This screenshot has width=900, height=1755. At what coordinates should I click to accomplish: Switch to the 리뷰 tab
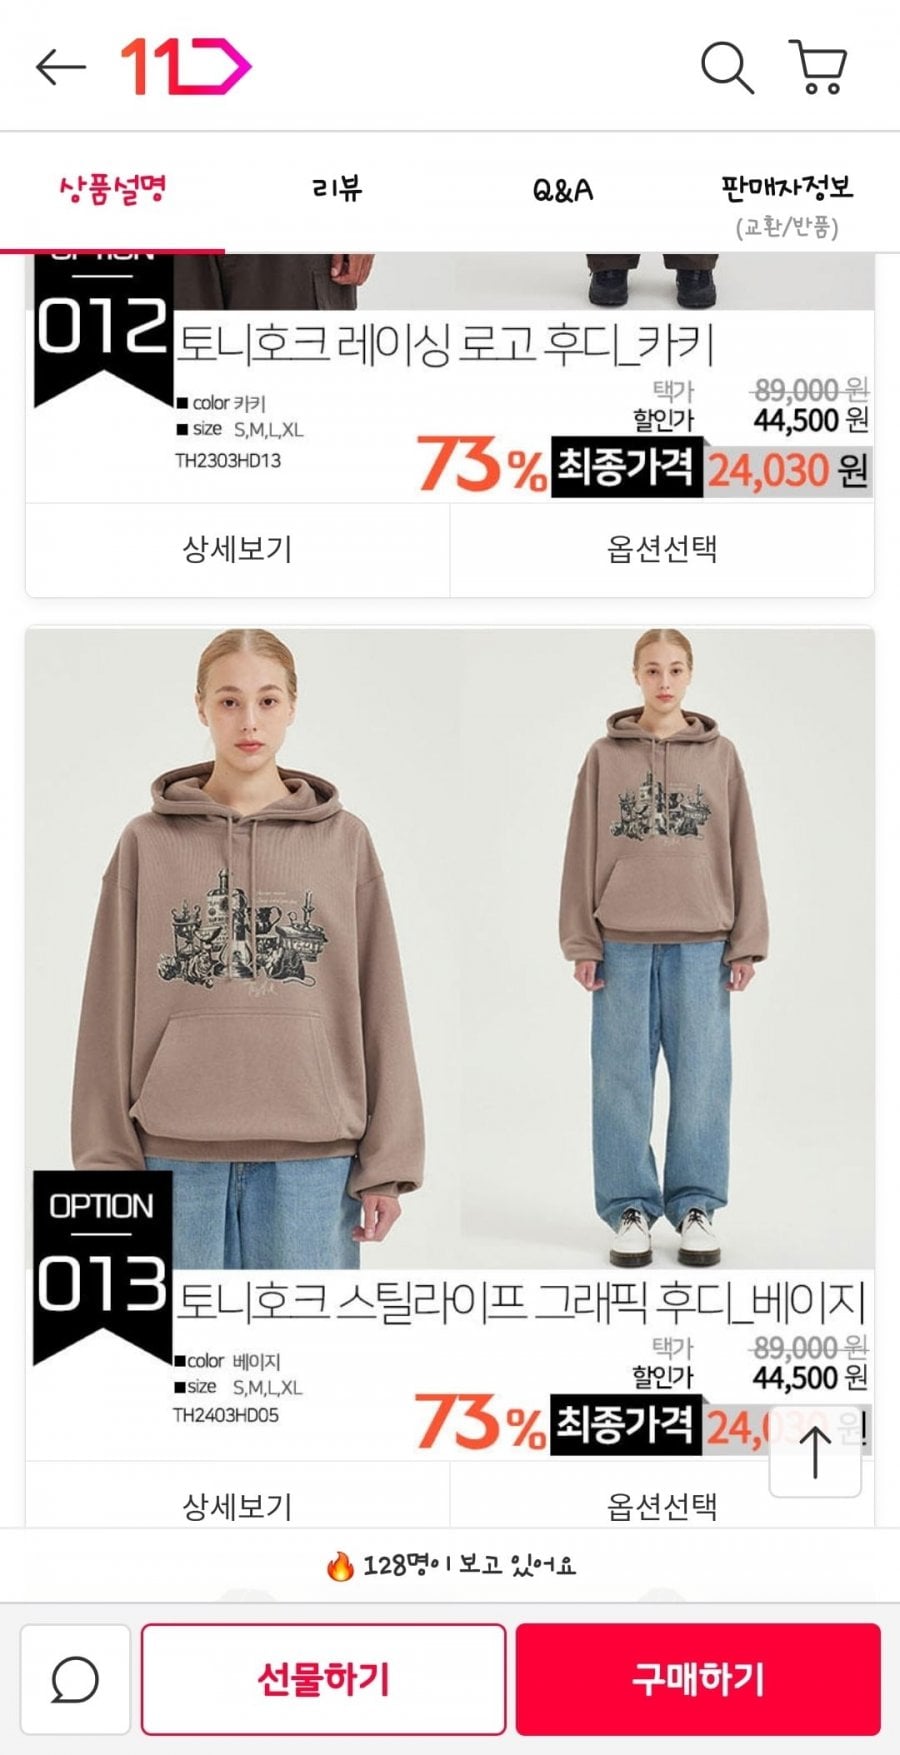tap(337, 188)
